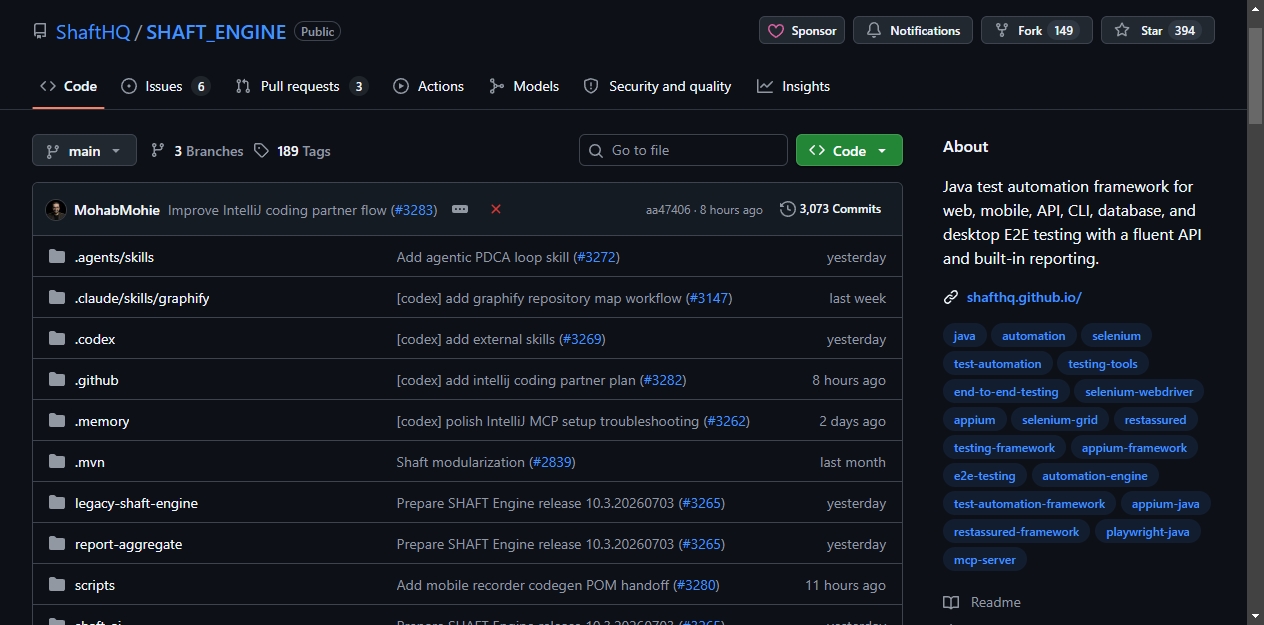Click the folder icon for .github

click(57, 380)
